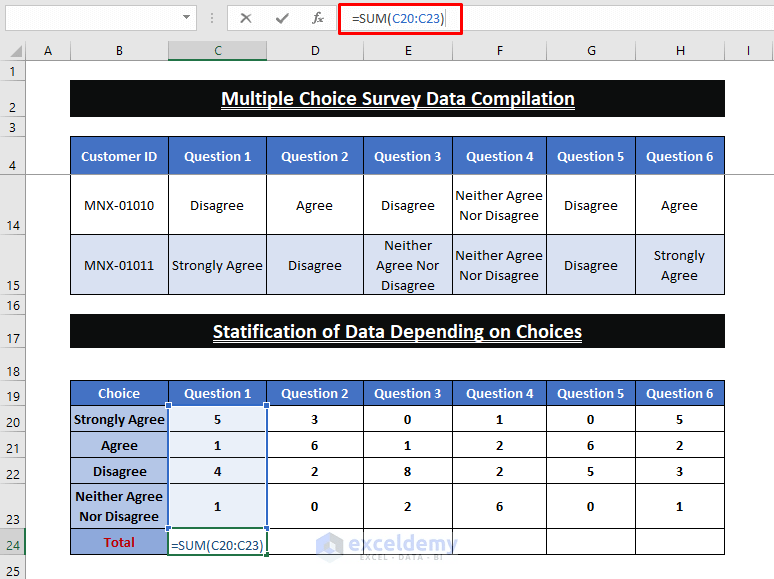Click the 'Customer ID' header cell
Viewport: 774px width, 579px height.
pyautogui.click(x=119, y=156)
